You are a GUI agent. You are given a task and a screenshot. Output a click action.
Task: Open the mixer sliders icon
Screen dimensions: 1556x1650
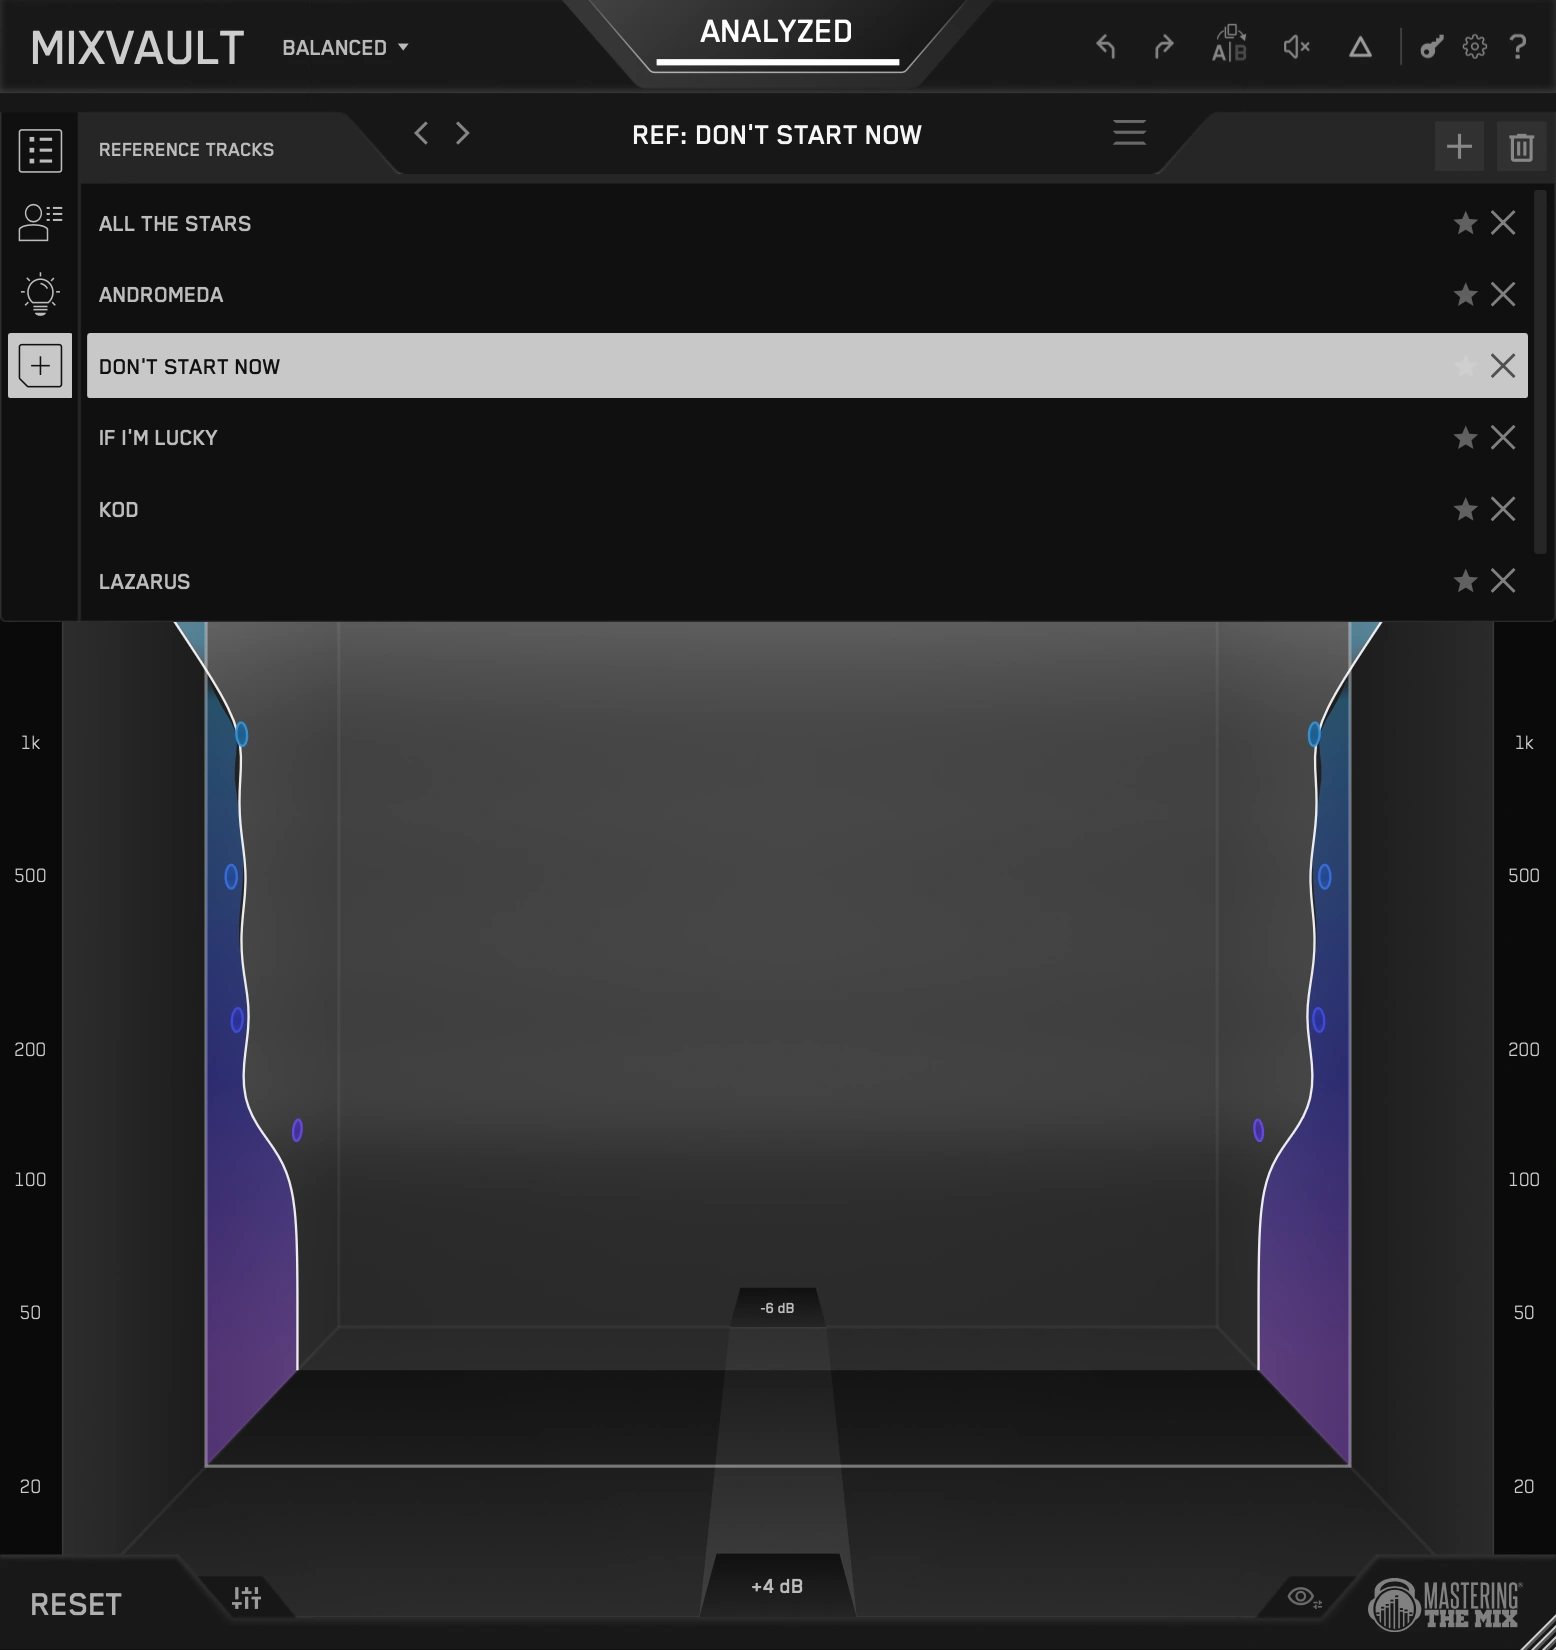246,1598
